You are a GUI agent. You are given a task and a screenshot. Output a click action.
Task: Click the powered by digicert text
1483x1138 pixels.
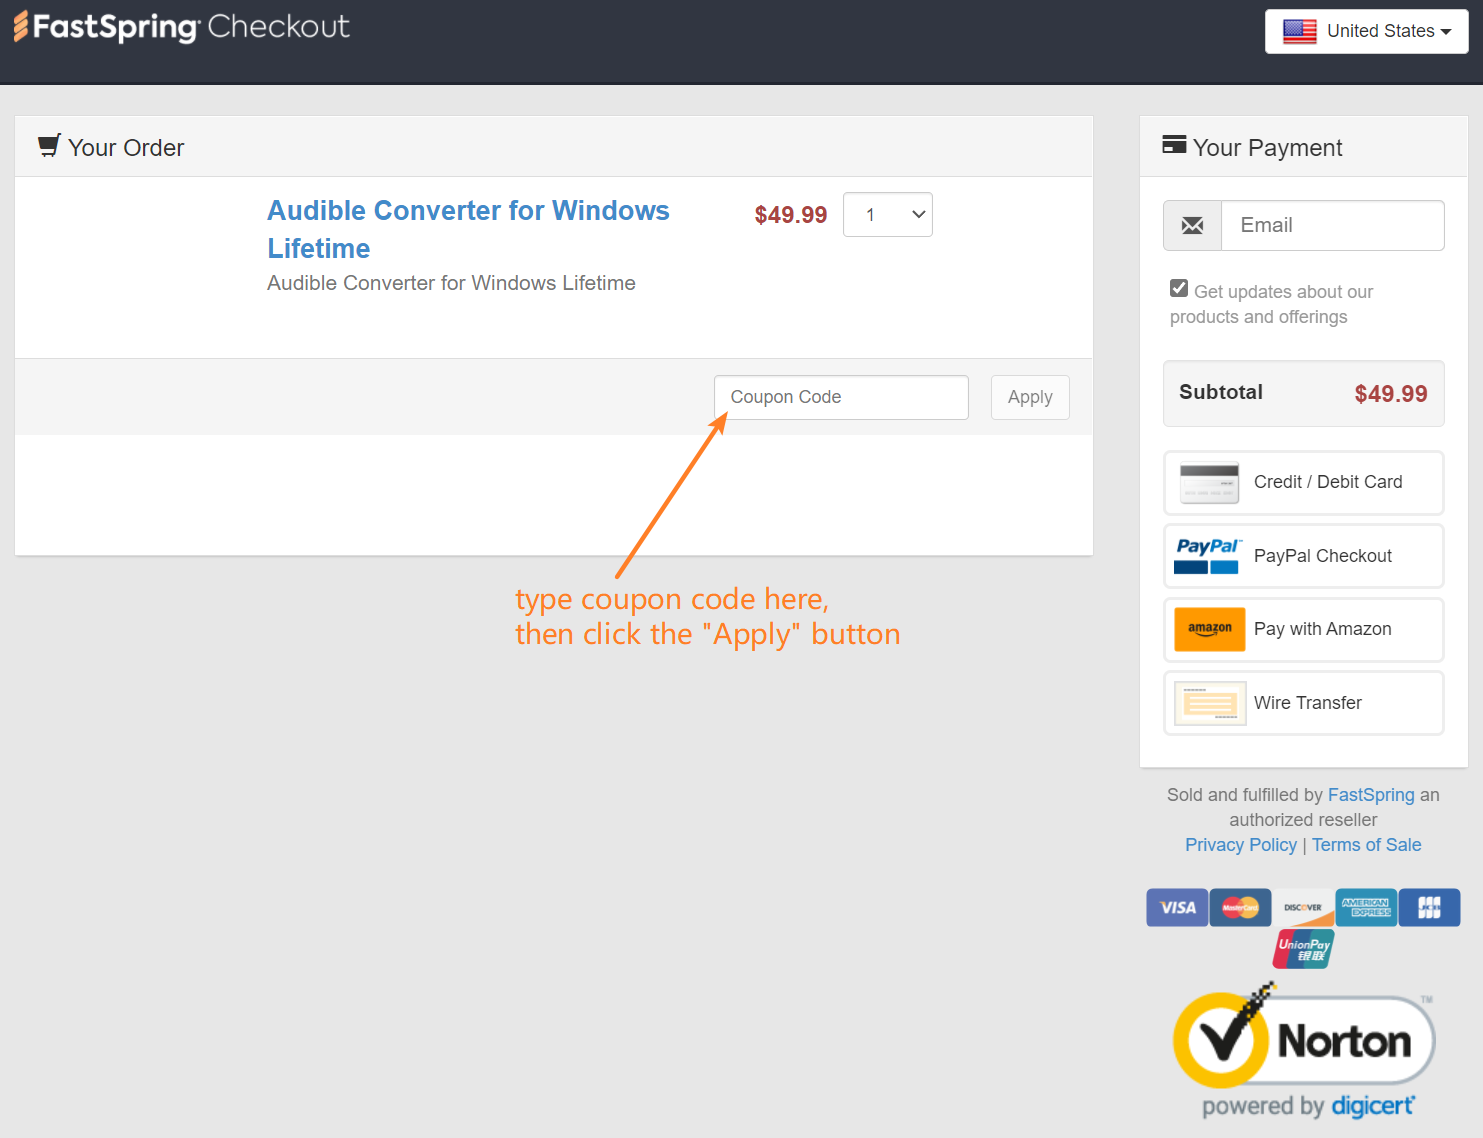(x=1308, y=1106)
